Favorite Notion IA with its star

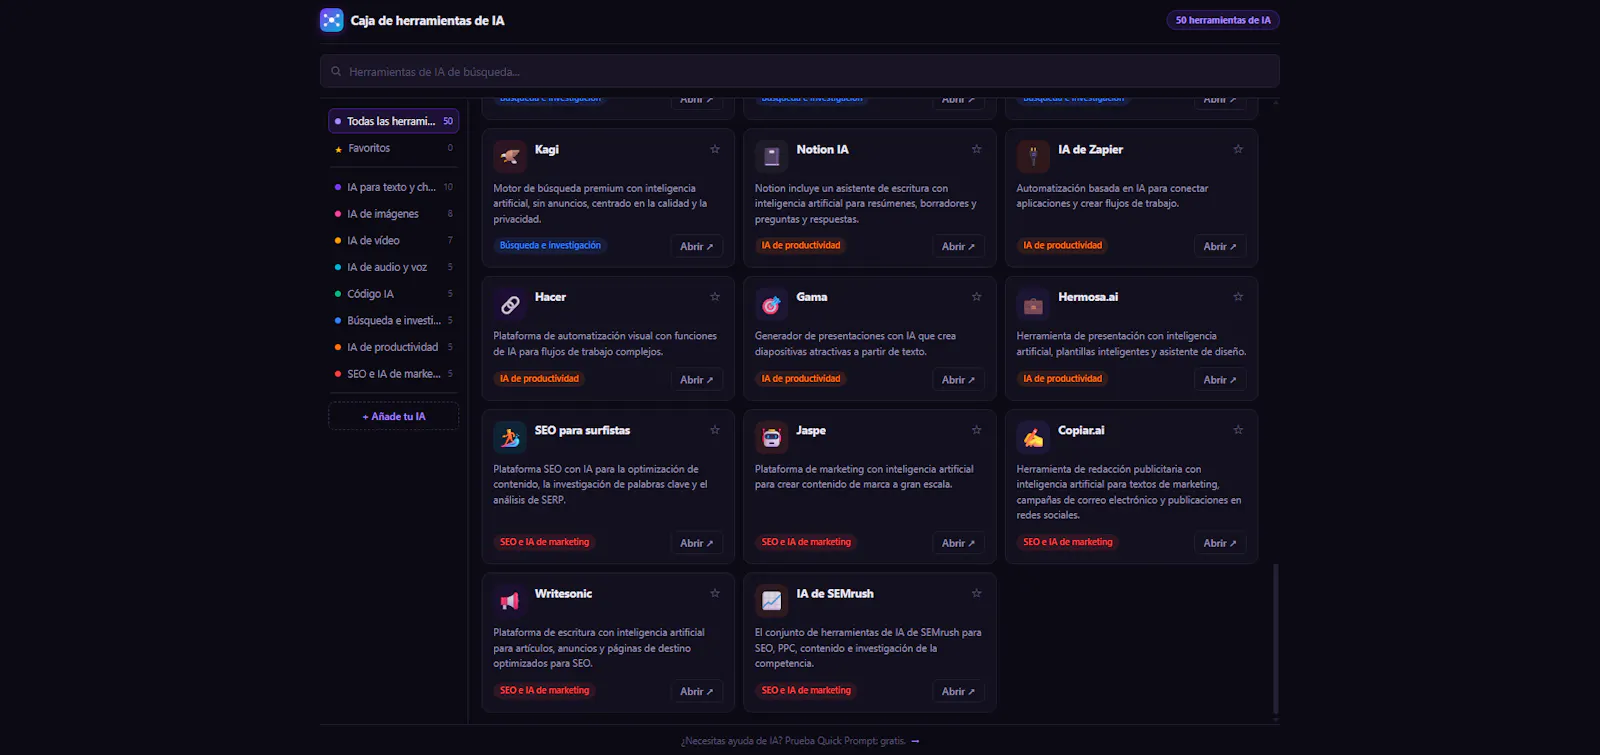pos(977,149)
